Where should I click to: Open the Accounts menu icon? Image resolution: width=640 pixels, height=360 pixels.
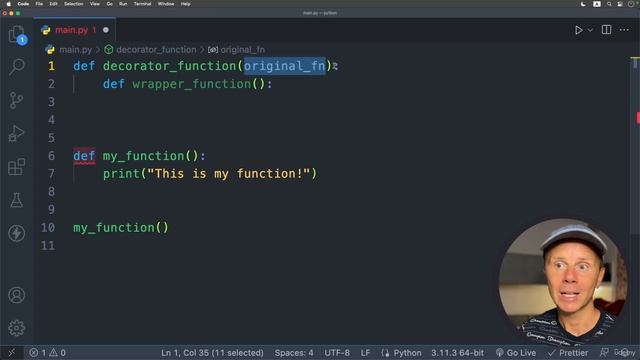coord(16,295)
